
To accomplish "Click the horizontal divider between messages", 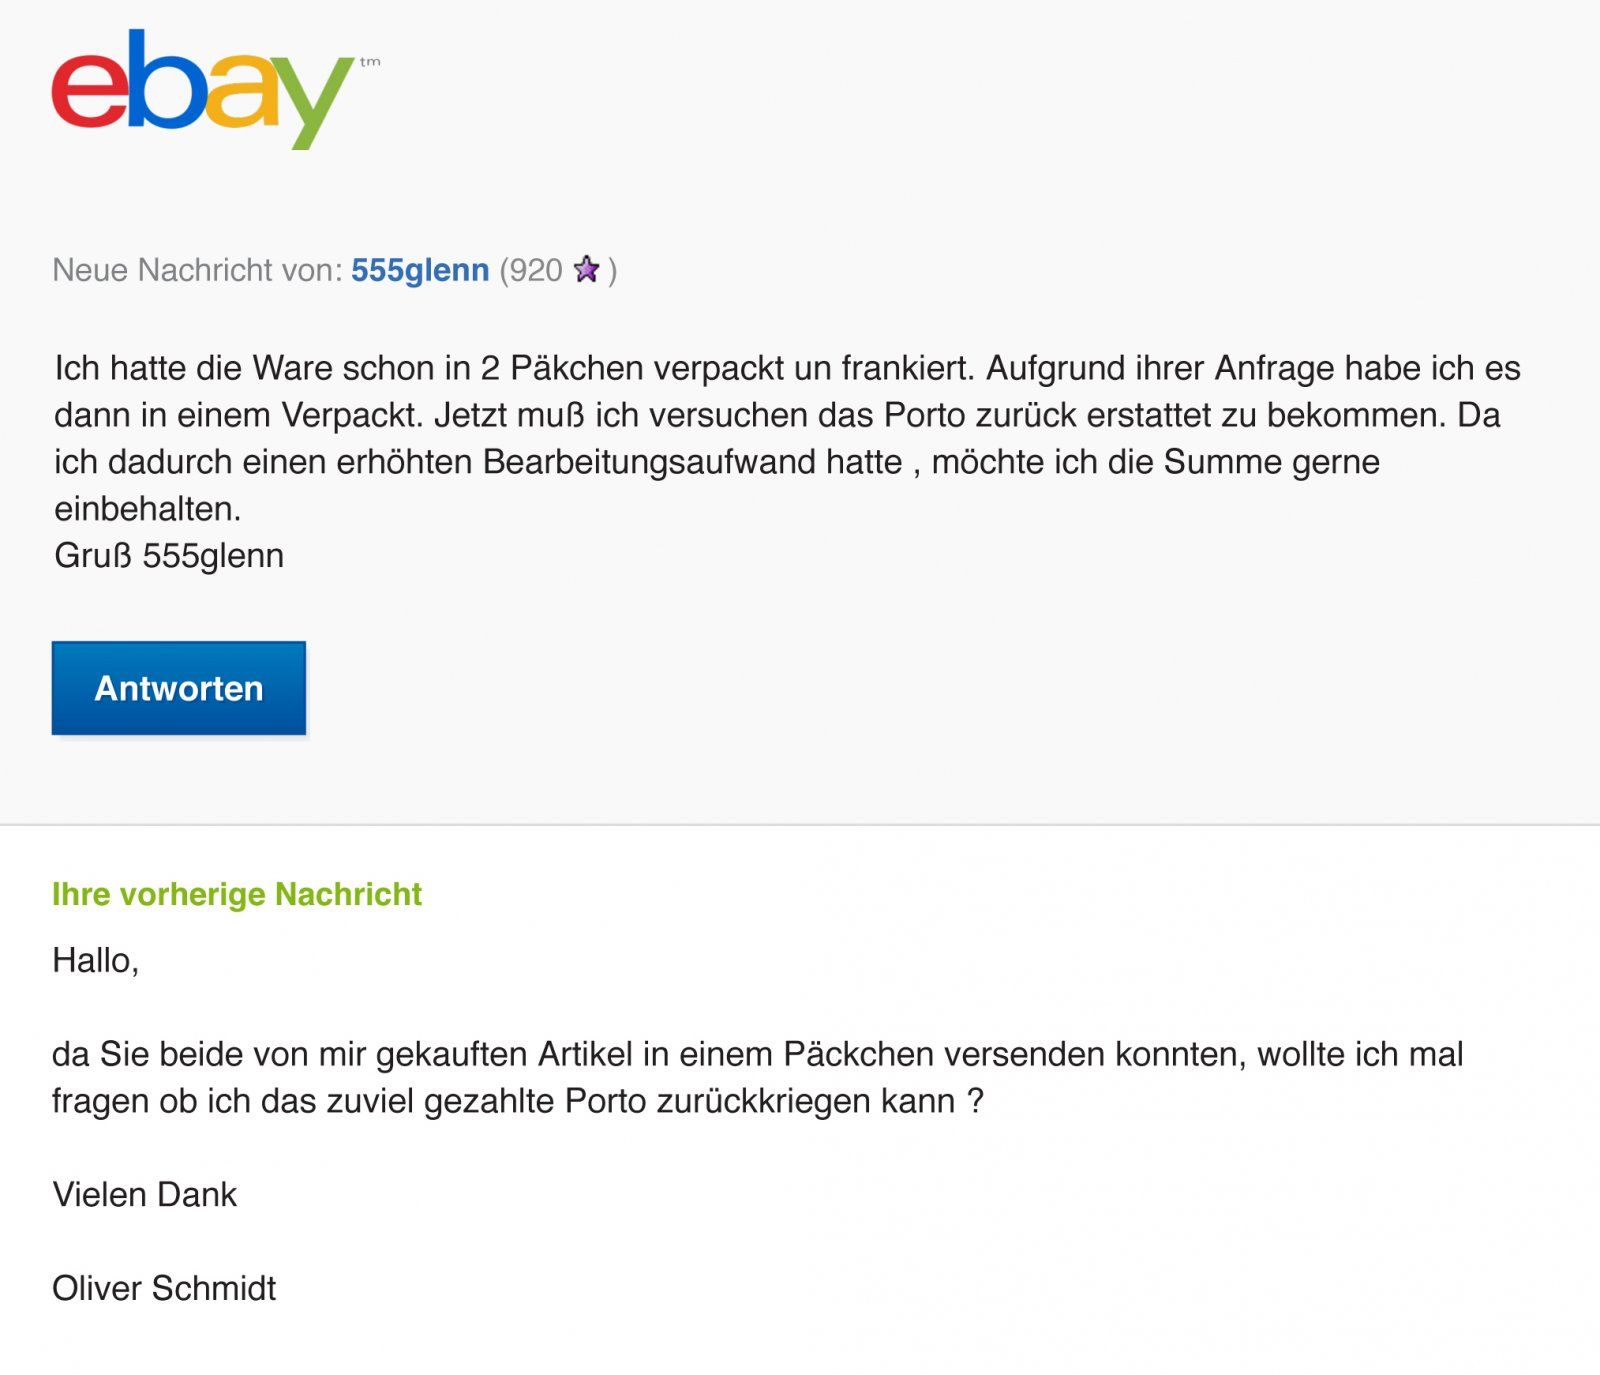I will pyautogui.click(x=800, y=825).
